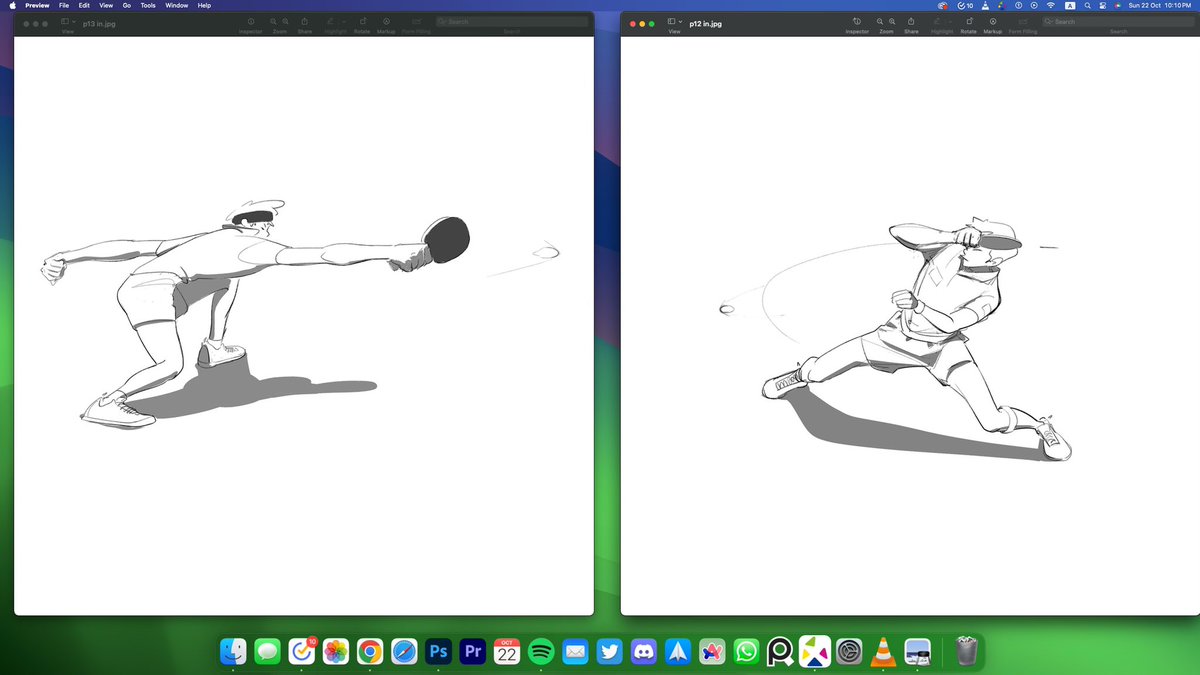Open Finder from the Dock
Image resolution: width=1200 pixels, height=675 pixels.
pyautogui.click(x=233, y=651)
